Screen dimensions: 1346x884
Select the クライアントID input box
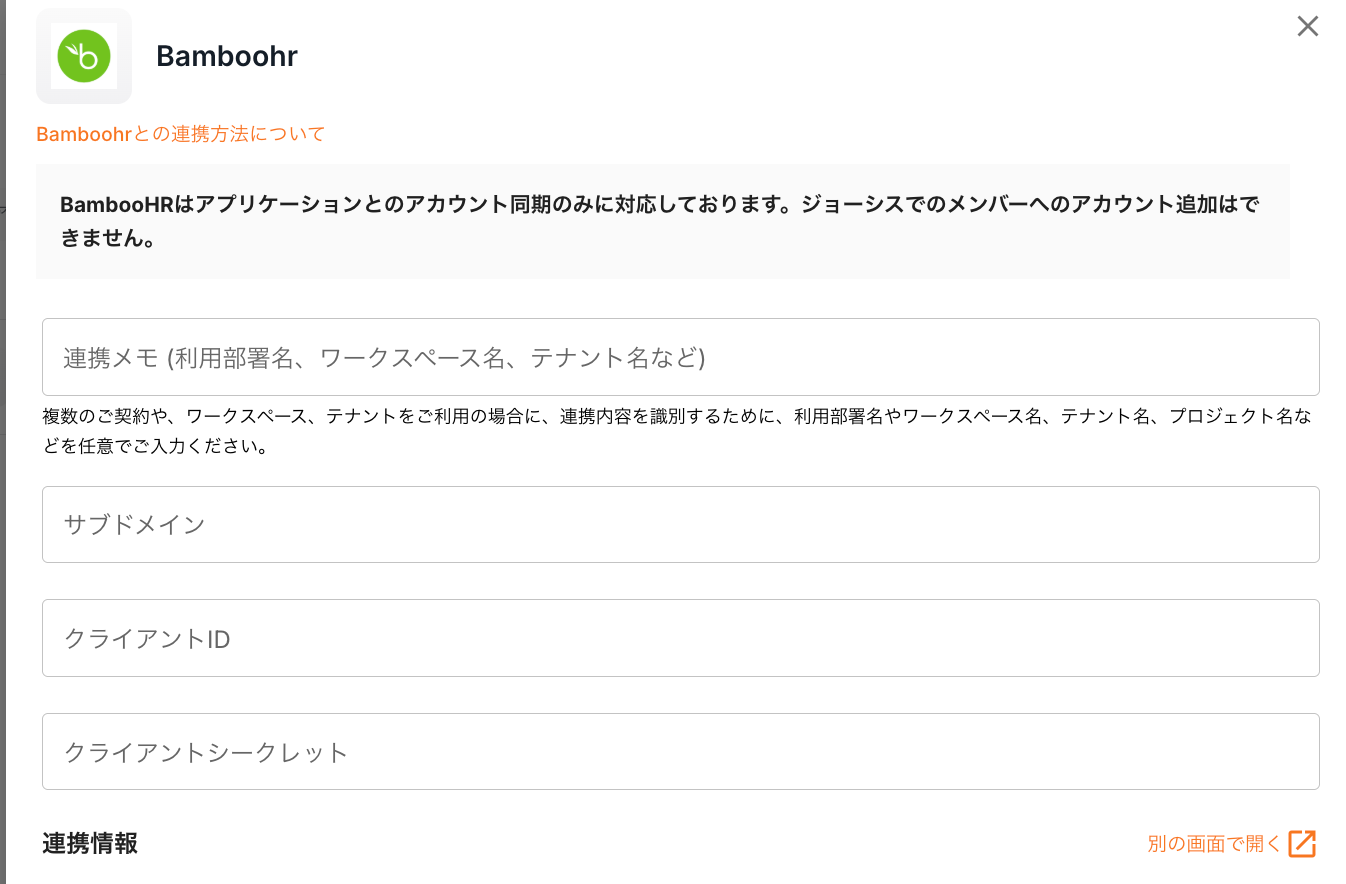680,638
